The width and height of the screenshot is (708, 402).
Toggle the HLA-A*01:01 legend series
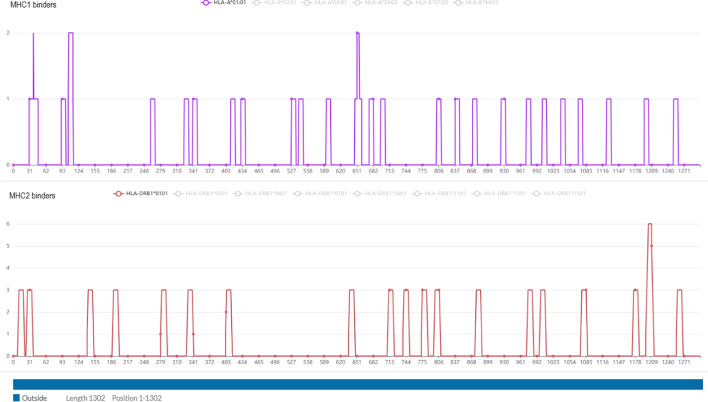(x=226, y=3)
